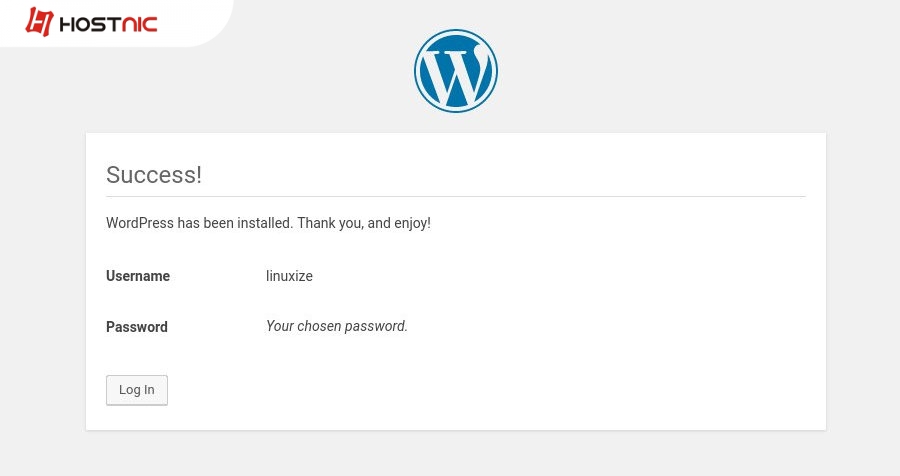Image resolution: width=900 pixels, height=476 pixels.
Task: Click the word WordPress in the message
Action: pos(139,223)
